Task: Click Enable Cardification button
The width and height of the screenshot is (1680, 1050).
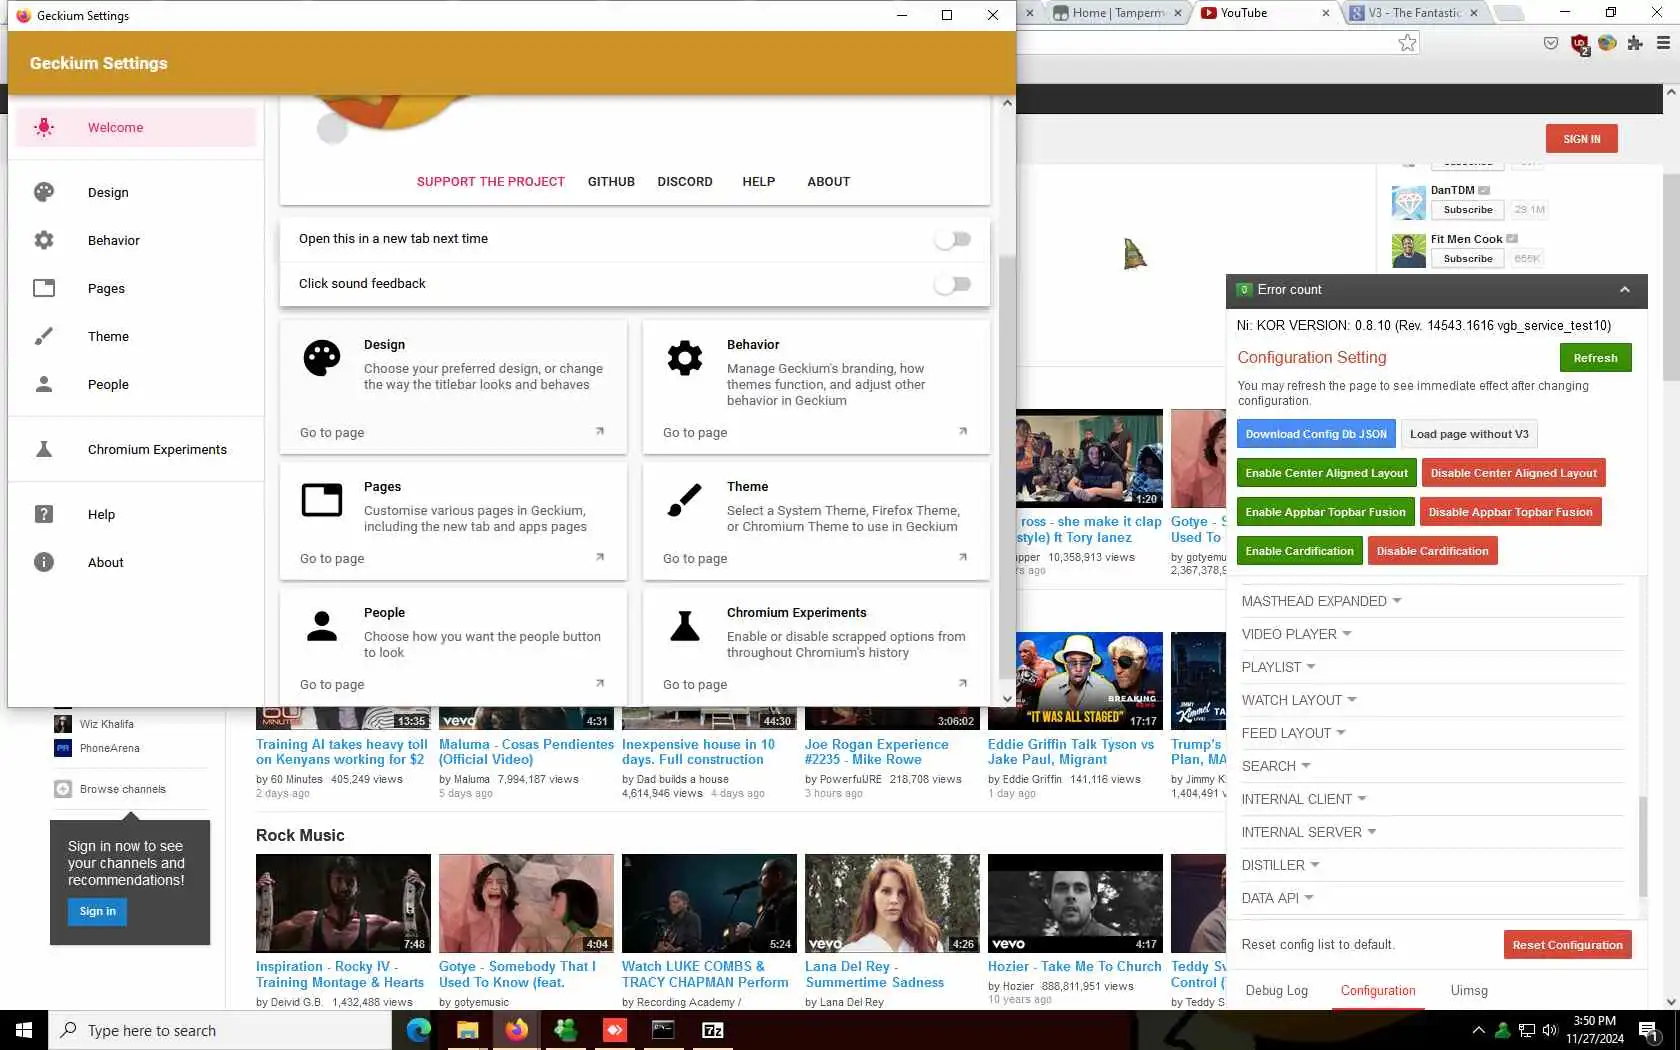Action: pos(1299,551)
